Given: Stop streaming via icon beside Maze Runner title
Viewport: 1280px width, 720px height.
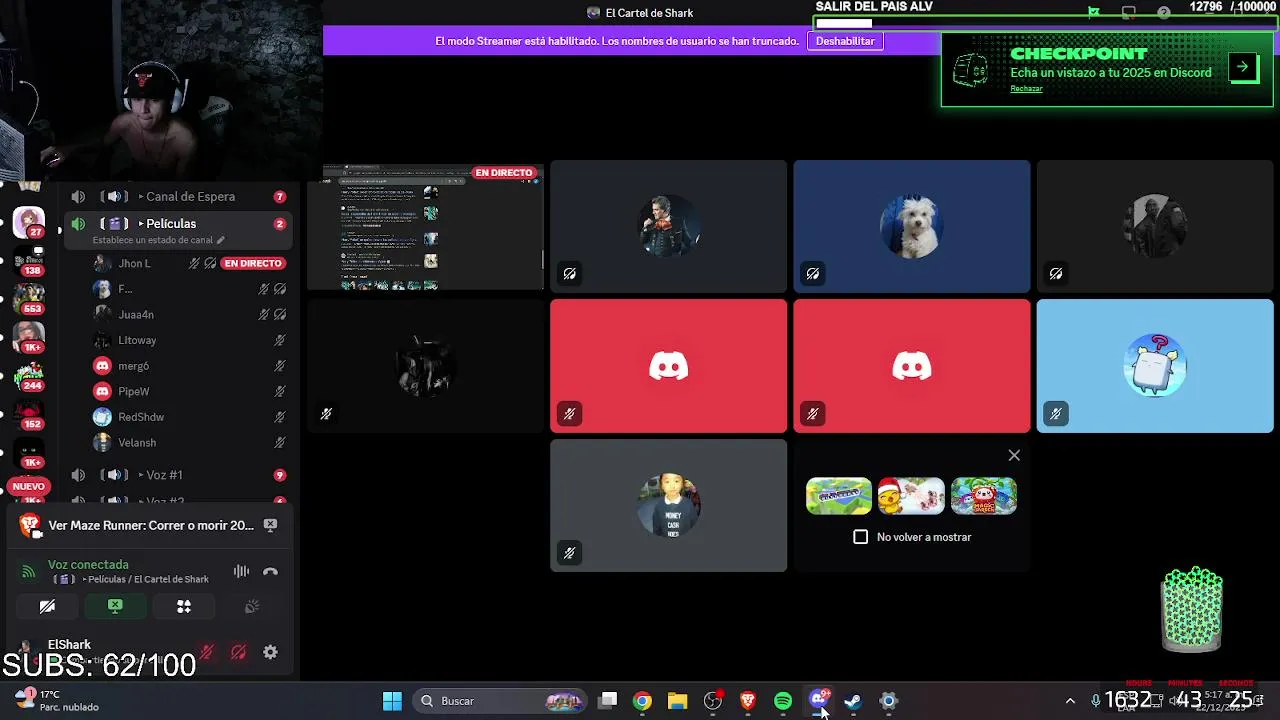Looking at the screenshot, I should (x=270, y=525).
